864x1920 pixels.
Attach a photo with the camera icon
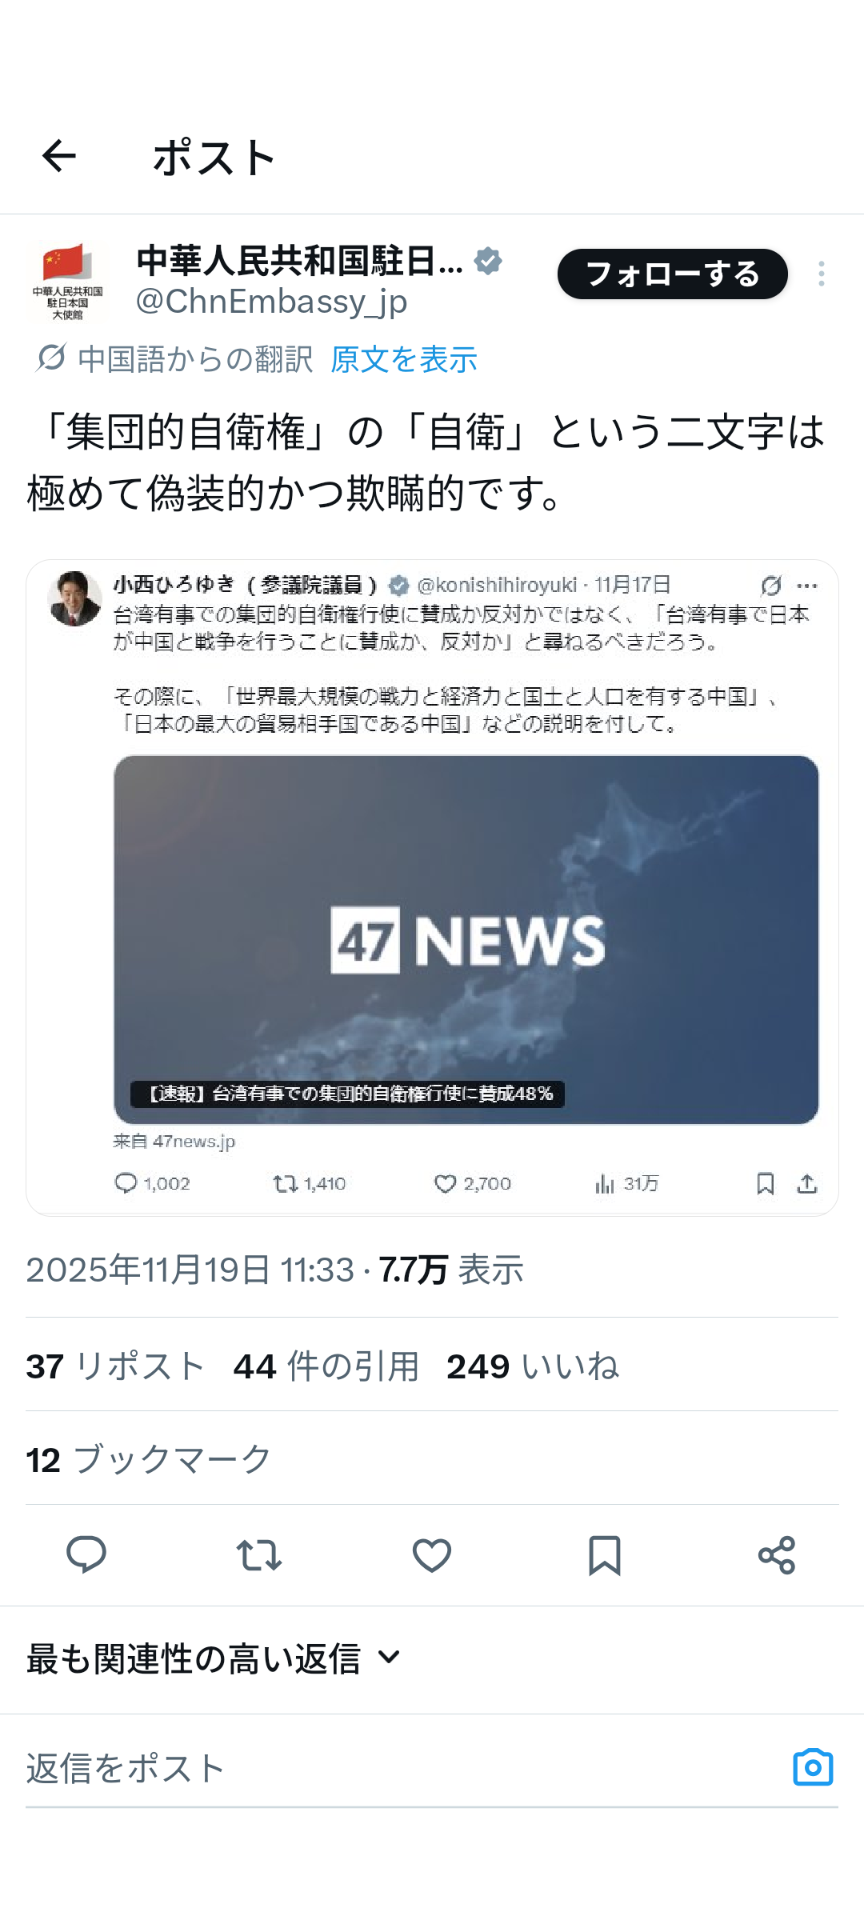click(813, 1767)
